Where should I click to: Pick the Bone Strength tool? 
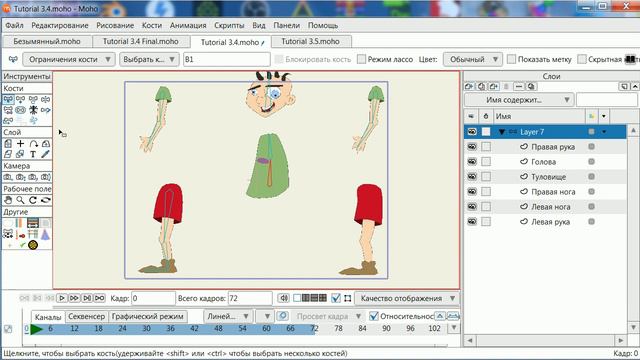[x=20, y=110]
